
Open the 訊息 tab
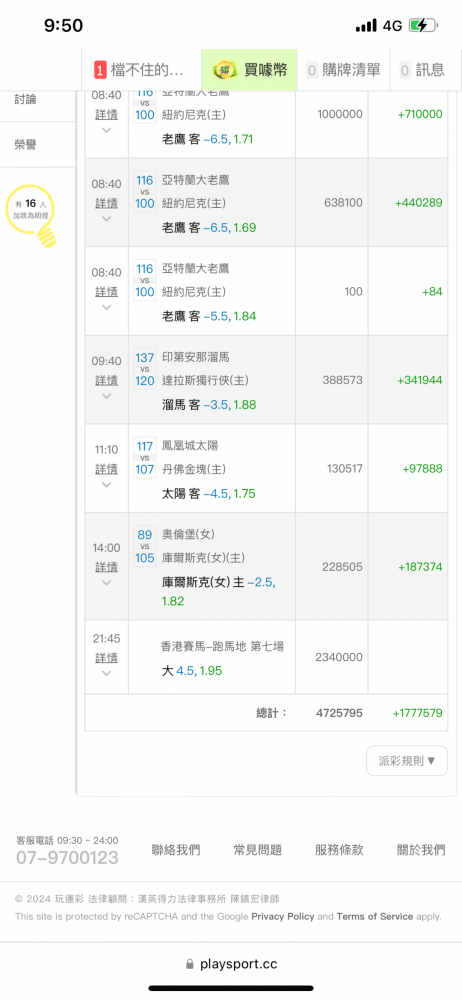pyautogui.click(x=422, y=70)
